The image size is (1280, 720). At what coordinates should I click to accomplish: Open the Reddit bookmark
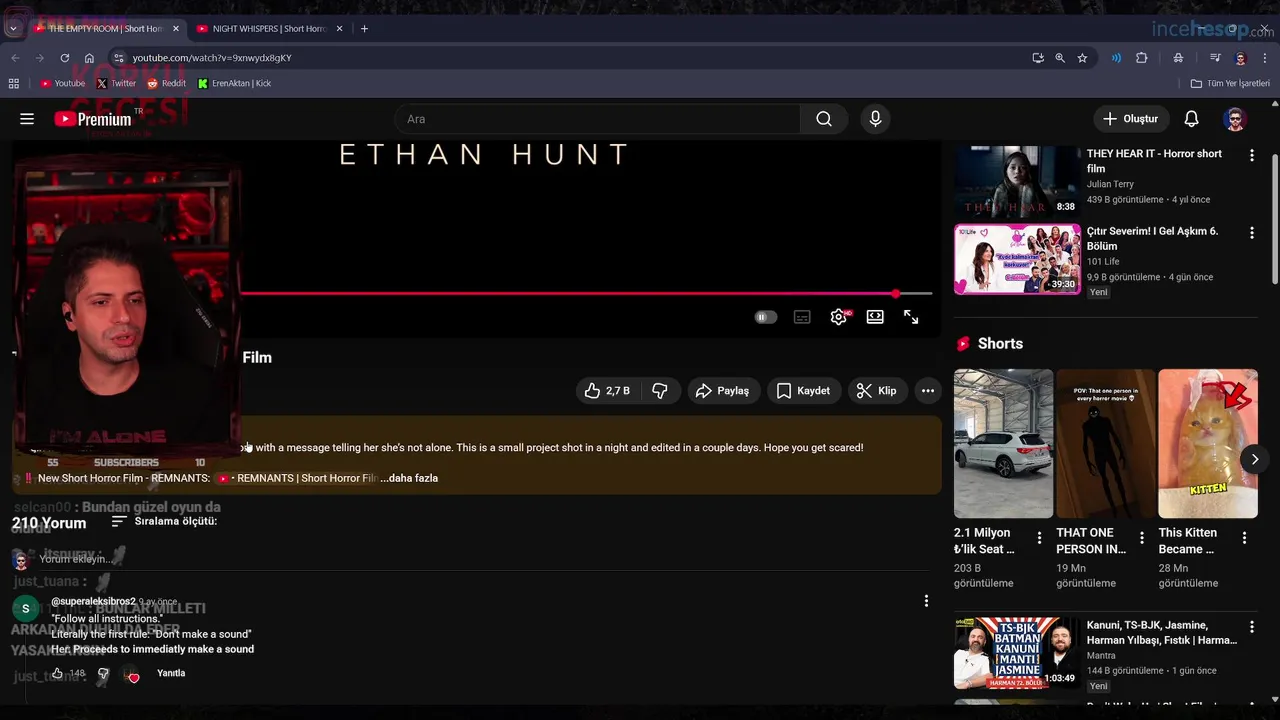pyautogui.click(x=167, y=84)
